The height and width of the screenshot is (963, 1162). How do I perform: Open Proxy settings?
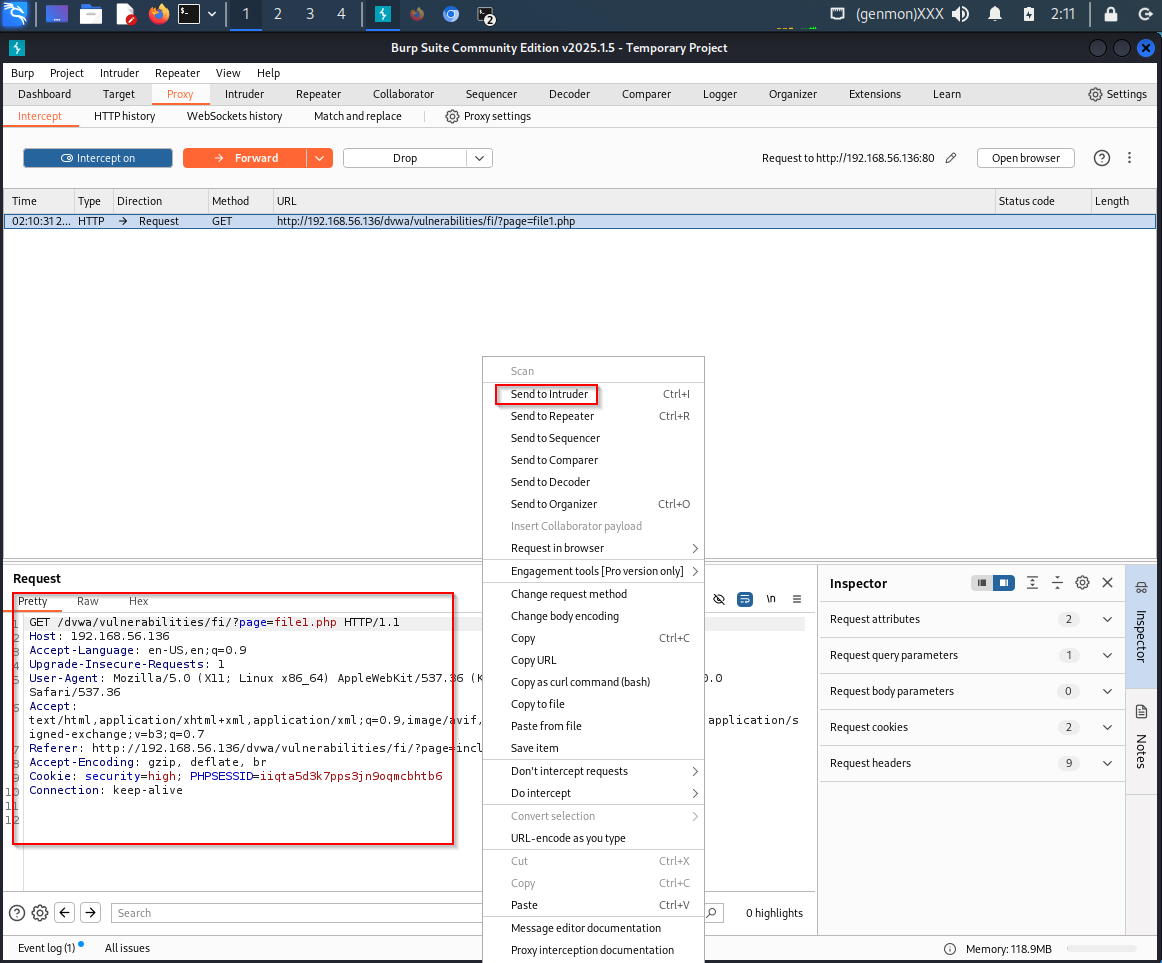click(x=488, y=116)
